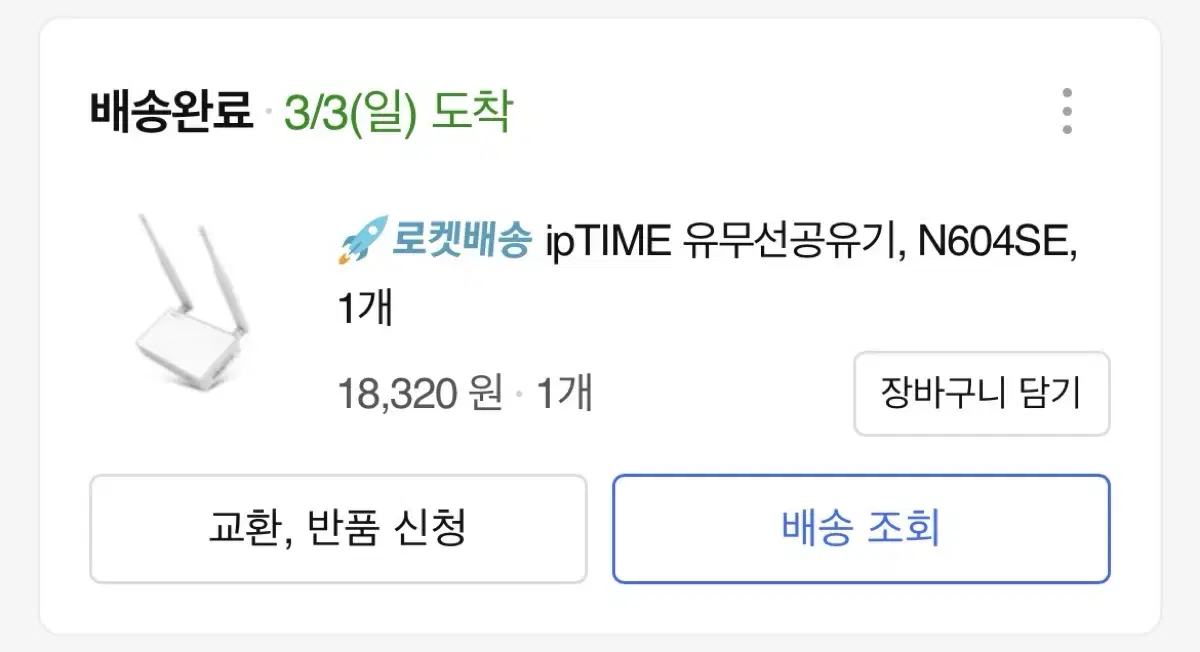1200x652 pixels.
Task: Open 배송 조회 to track delivery
Action: coord(861,528)
